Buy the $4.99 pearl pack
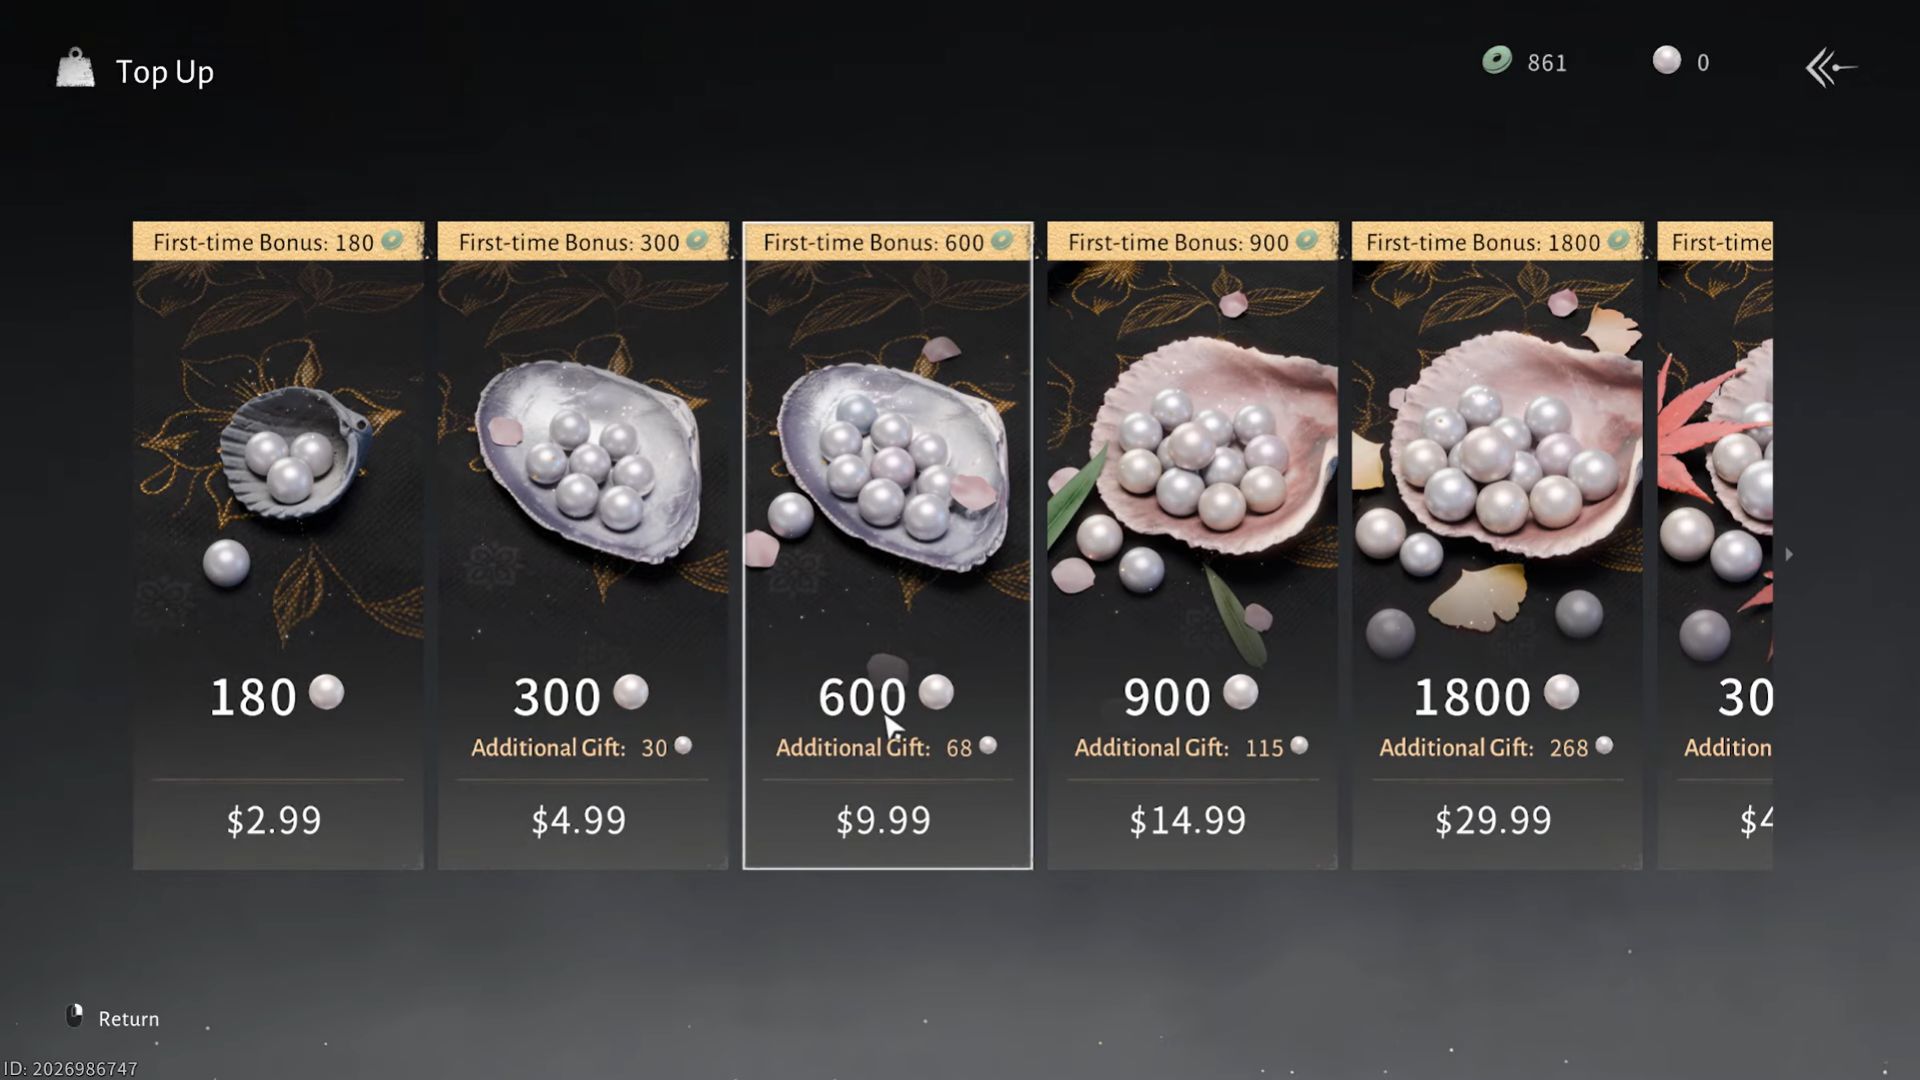 coord(579,821)
